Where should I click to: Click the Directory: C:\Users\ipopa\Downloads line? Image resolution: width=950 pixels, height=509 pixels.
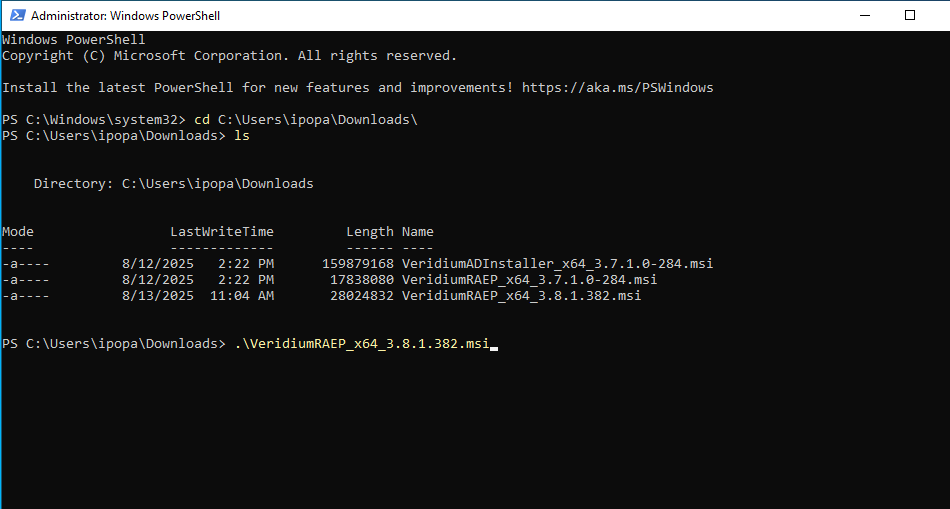click(173, 184)
